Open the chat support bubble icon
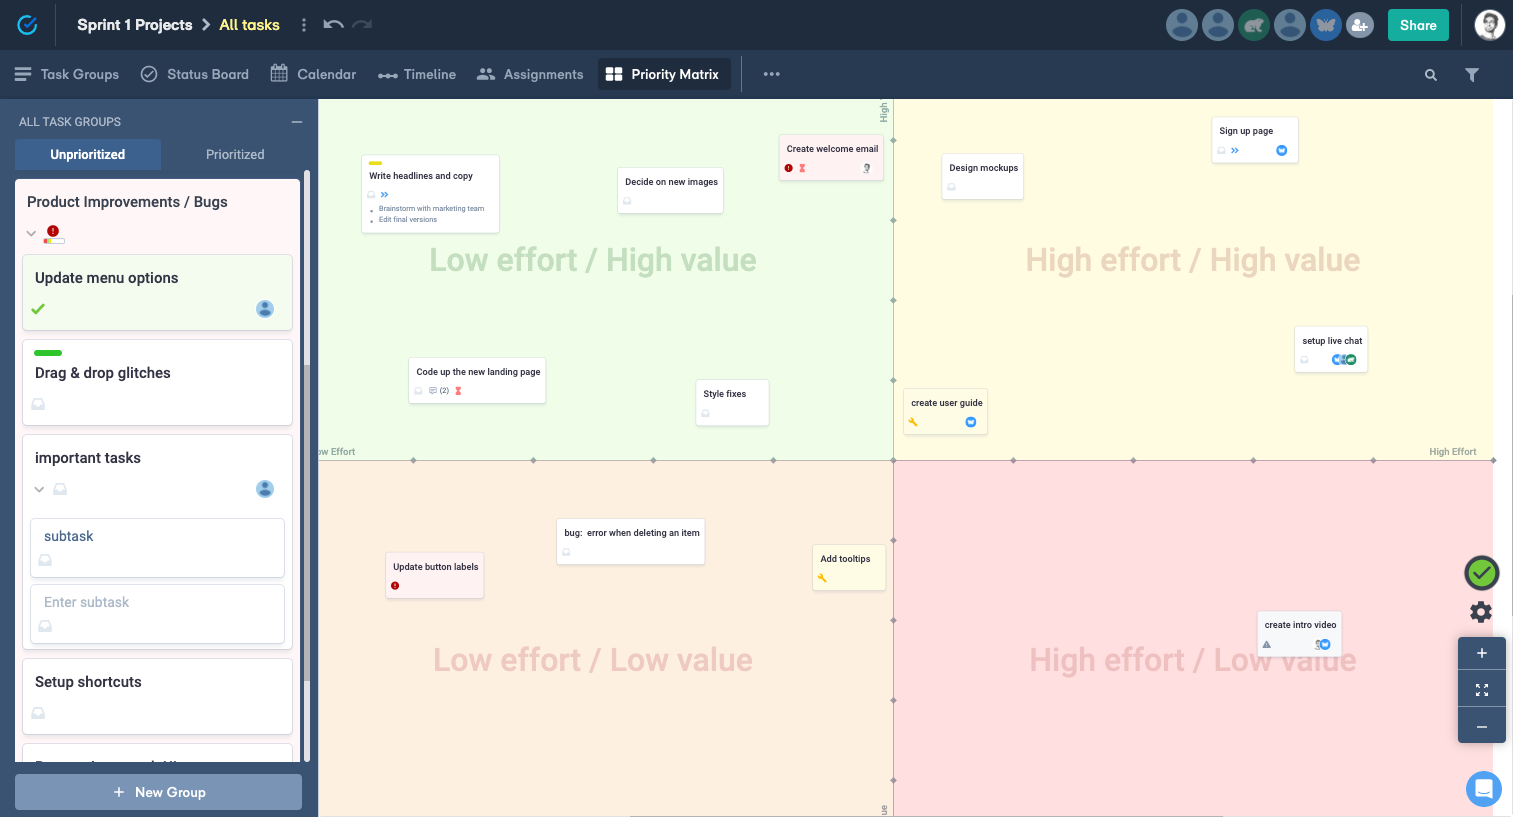The height and width of the screenshot is (817, 1513). click(x=1484, y=789)
